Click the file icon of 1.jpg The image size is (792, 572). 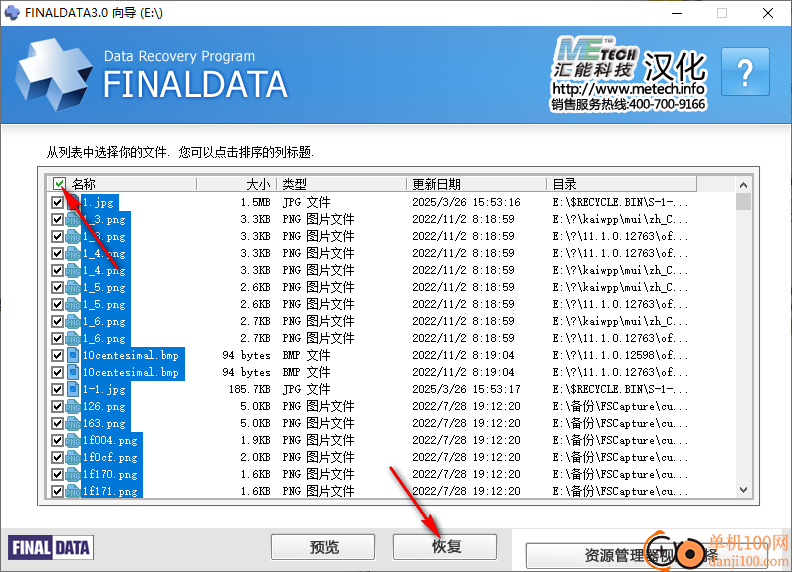coord(73,203)
